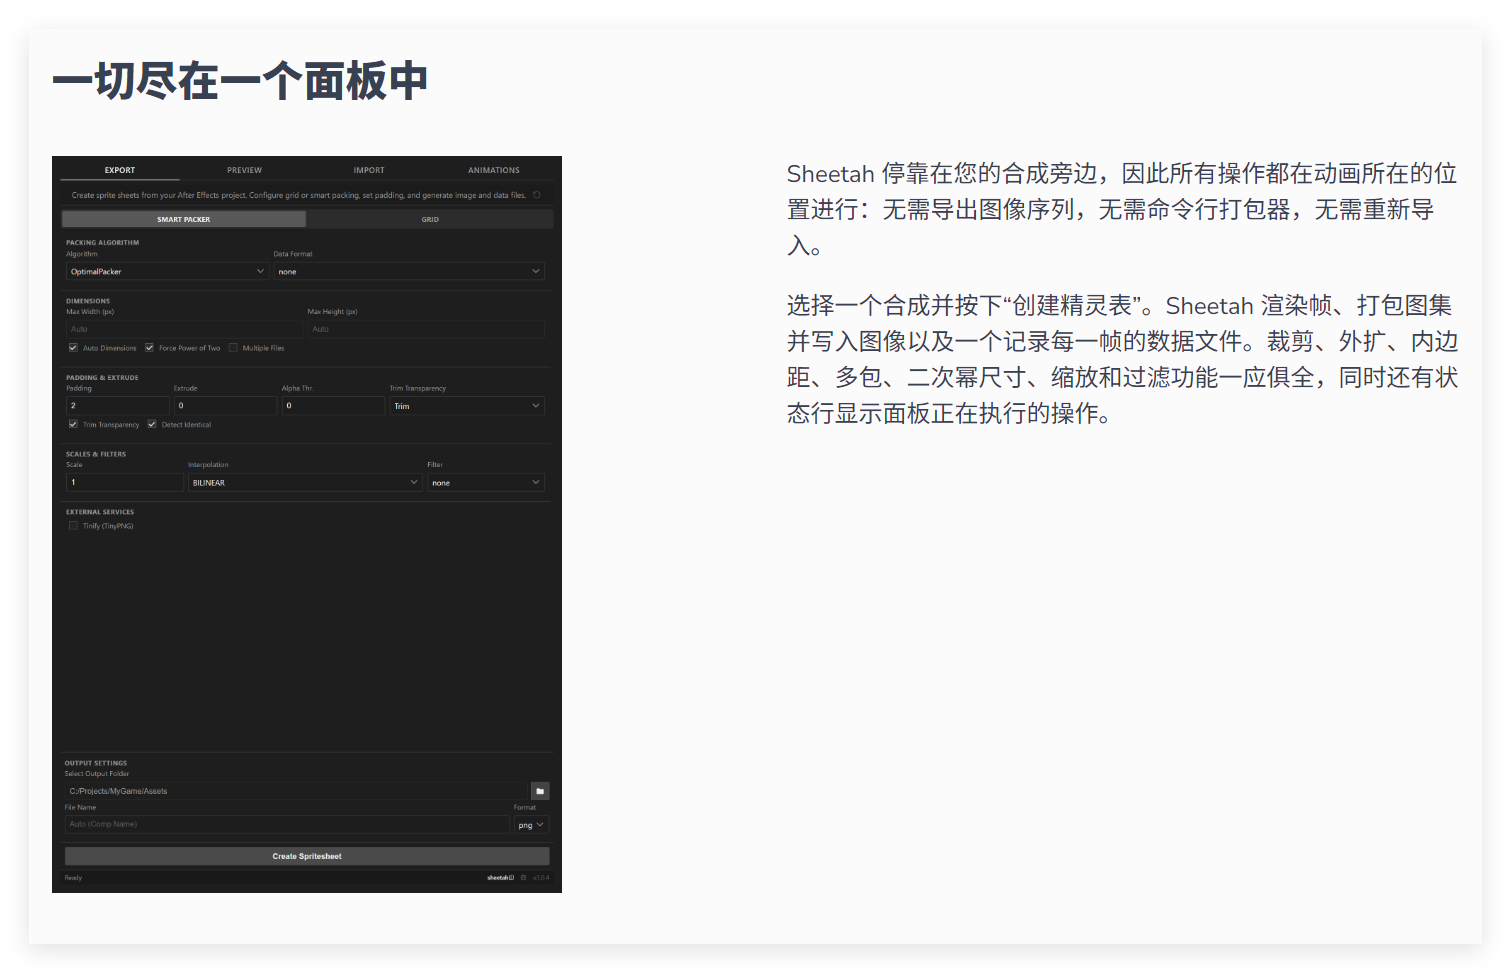Click the Alpha Thr. value field
Image resolution: width=1511 pixels, height=973 pixels.
click(334, 406)
